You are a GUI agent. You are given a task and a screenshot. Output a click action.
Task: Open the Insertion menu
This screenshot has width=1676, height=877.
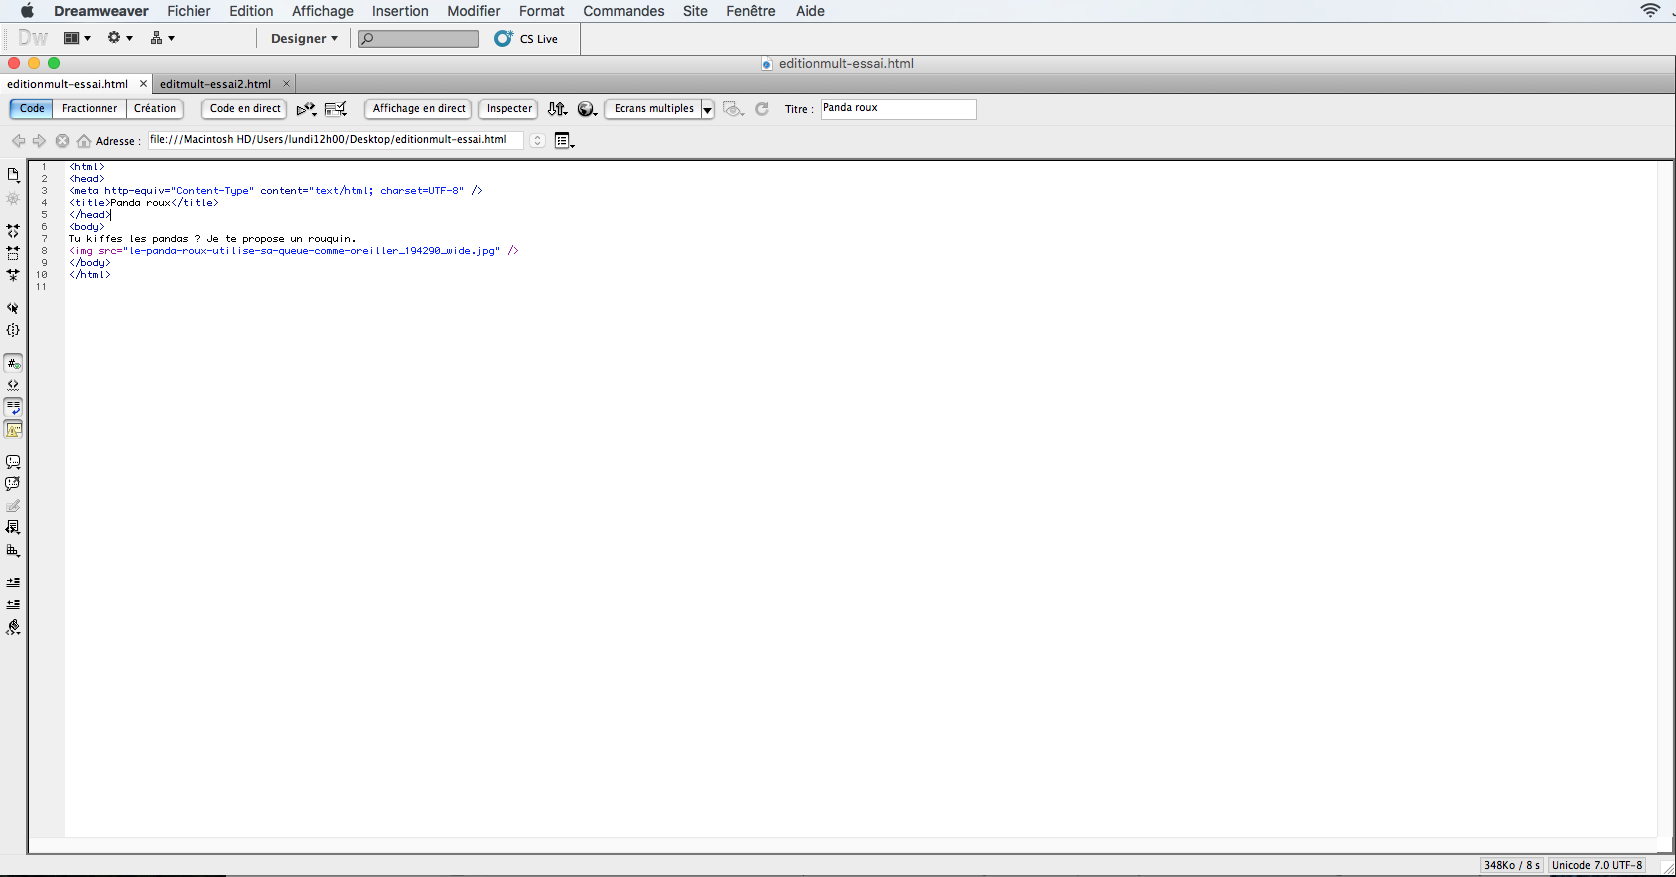[x=400, y=11]
